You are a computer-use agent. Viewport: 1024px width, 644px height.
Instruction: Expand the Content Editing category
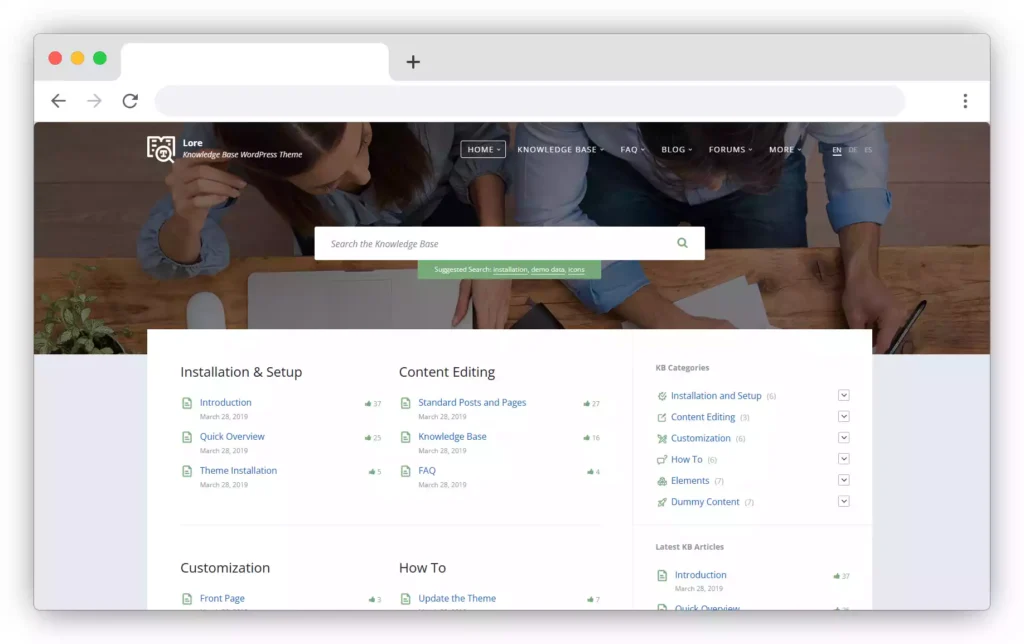point(844,417)
